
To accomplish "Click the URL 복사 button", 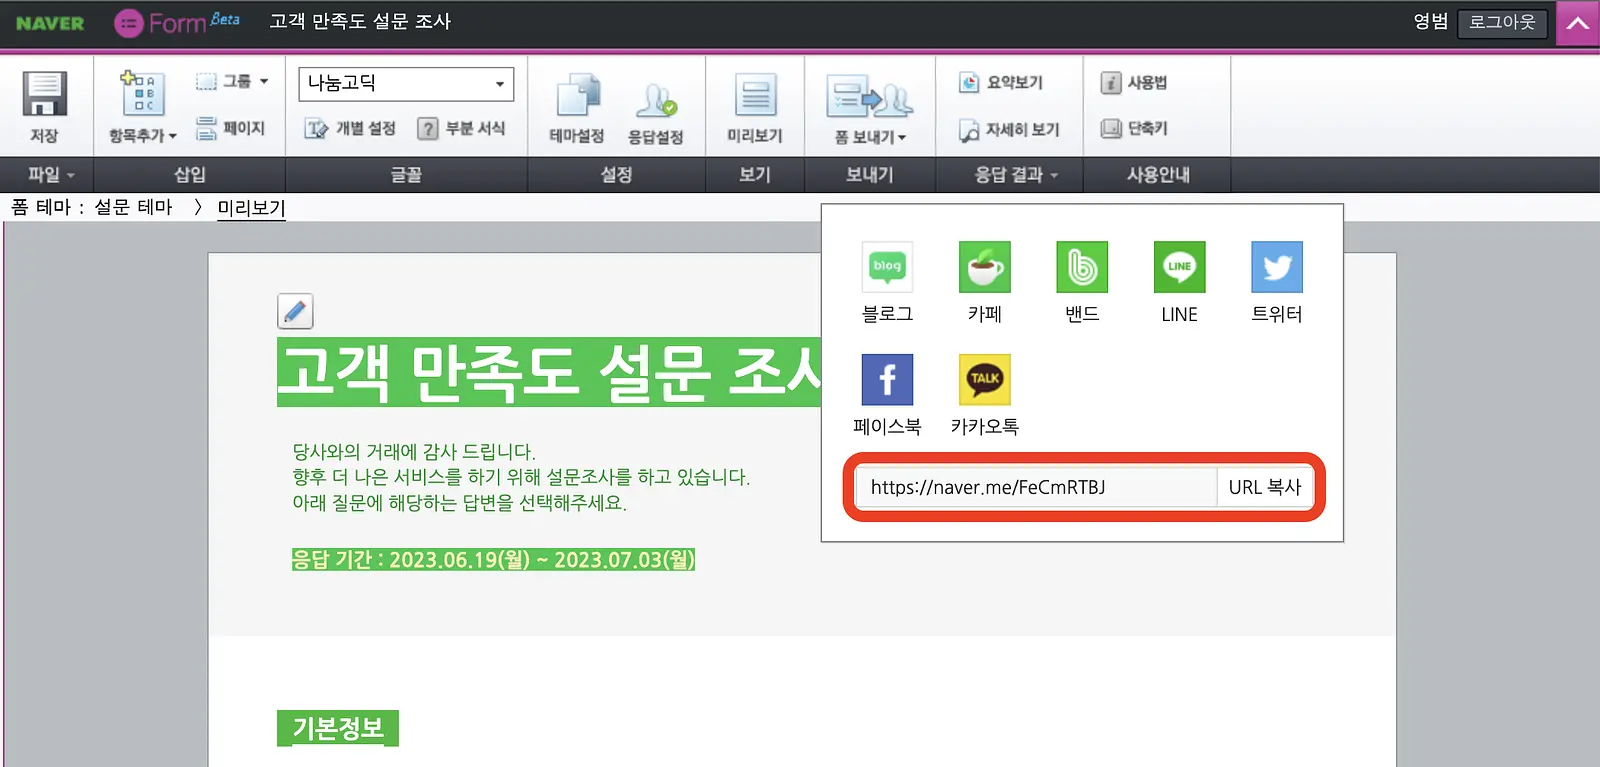I will 1265,487.
